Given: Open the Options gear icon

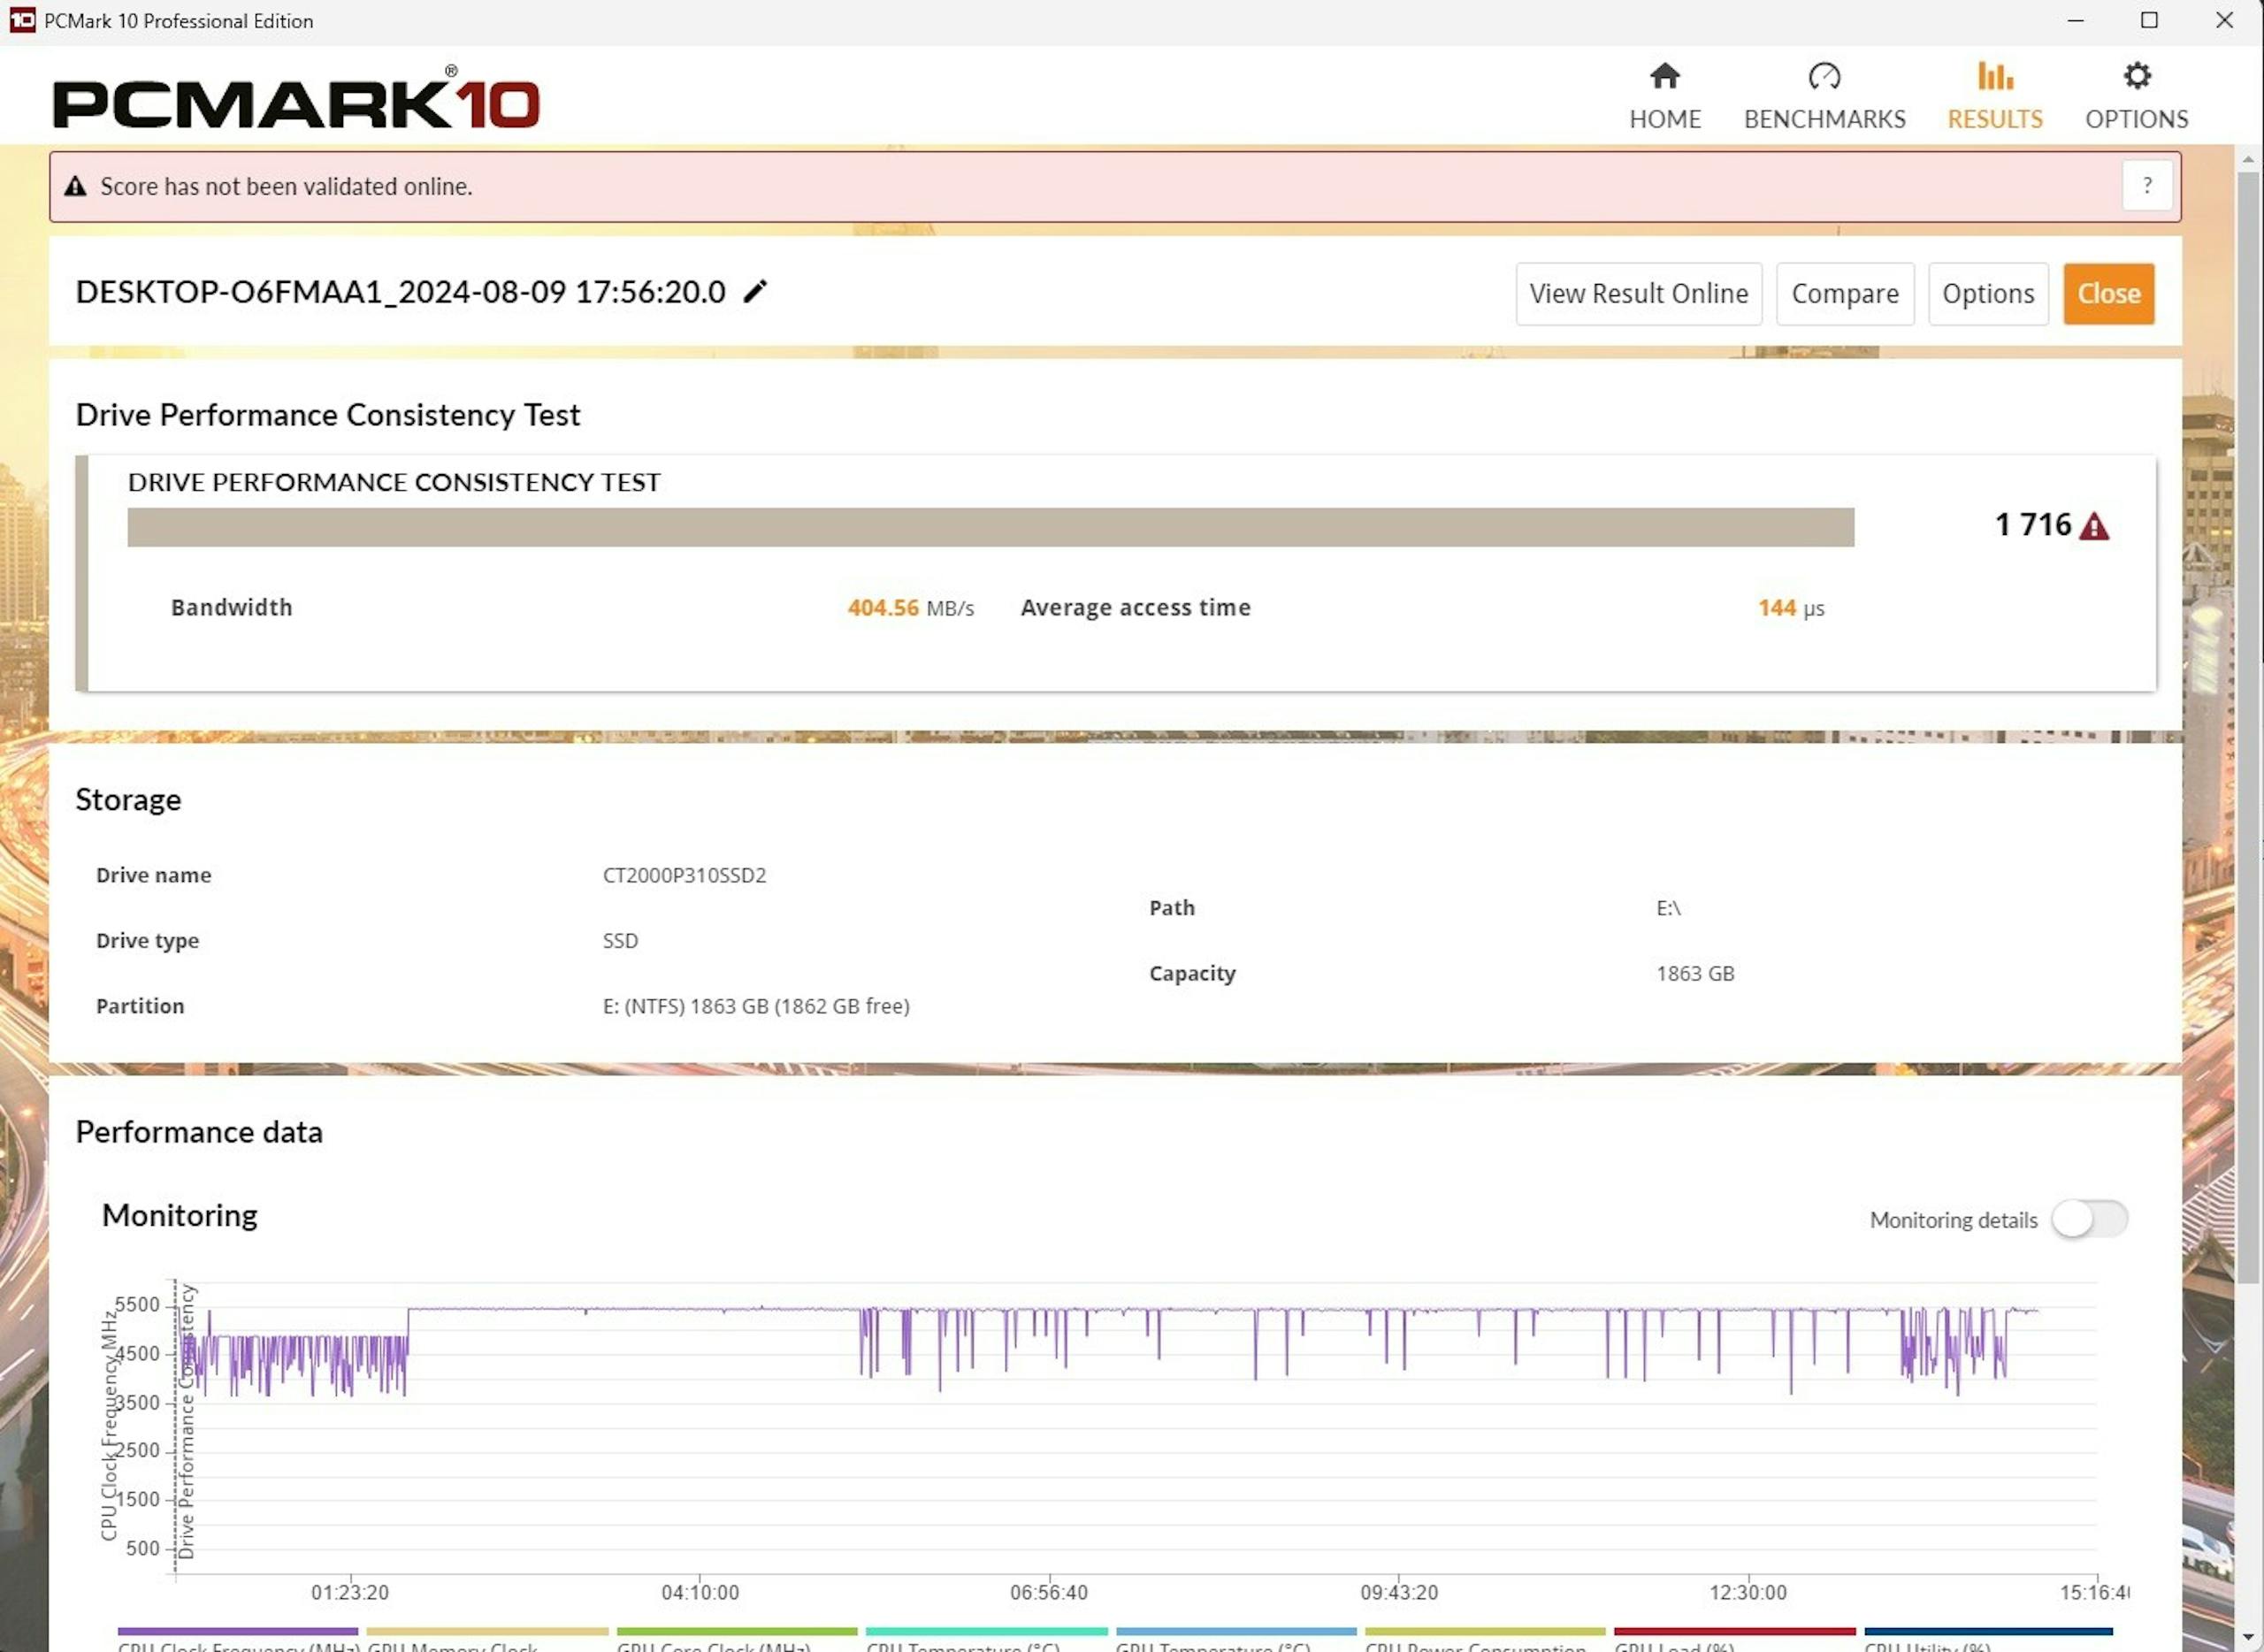Looking at the screenshot, I should [2137, 76].
